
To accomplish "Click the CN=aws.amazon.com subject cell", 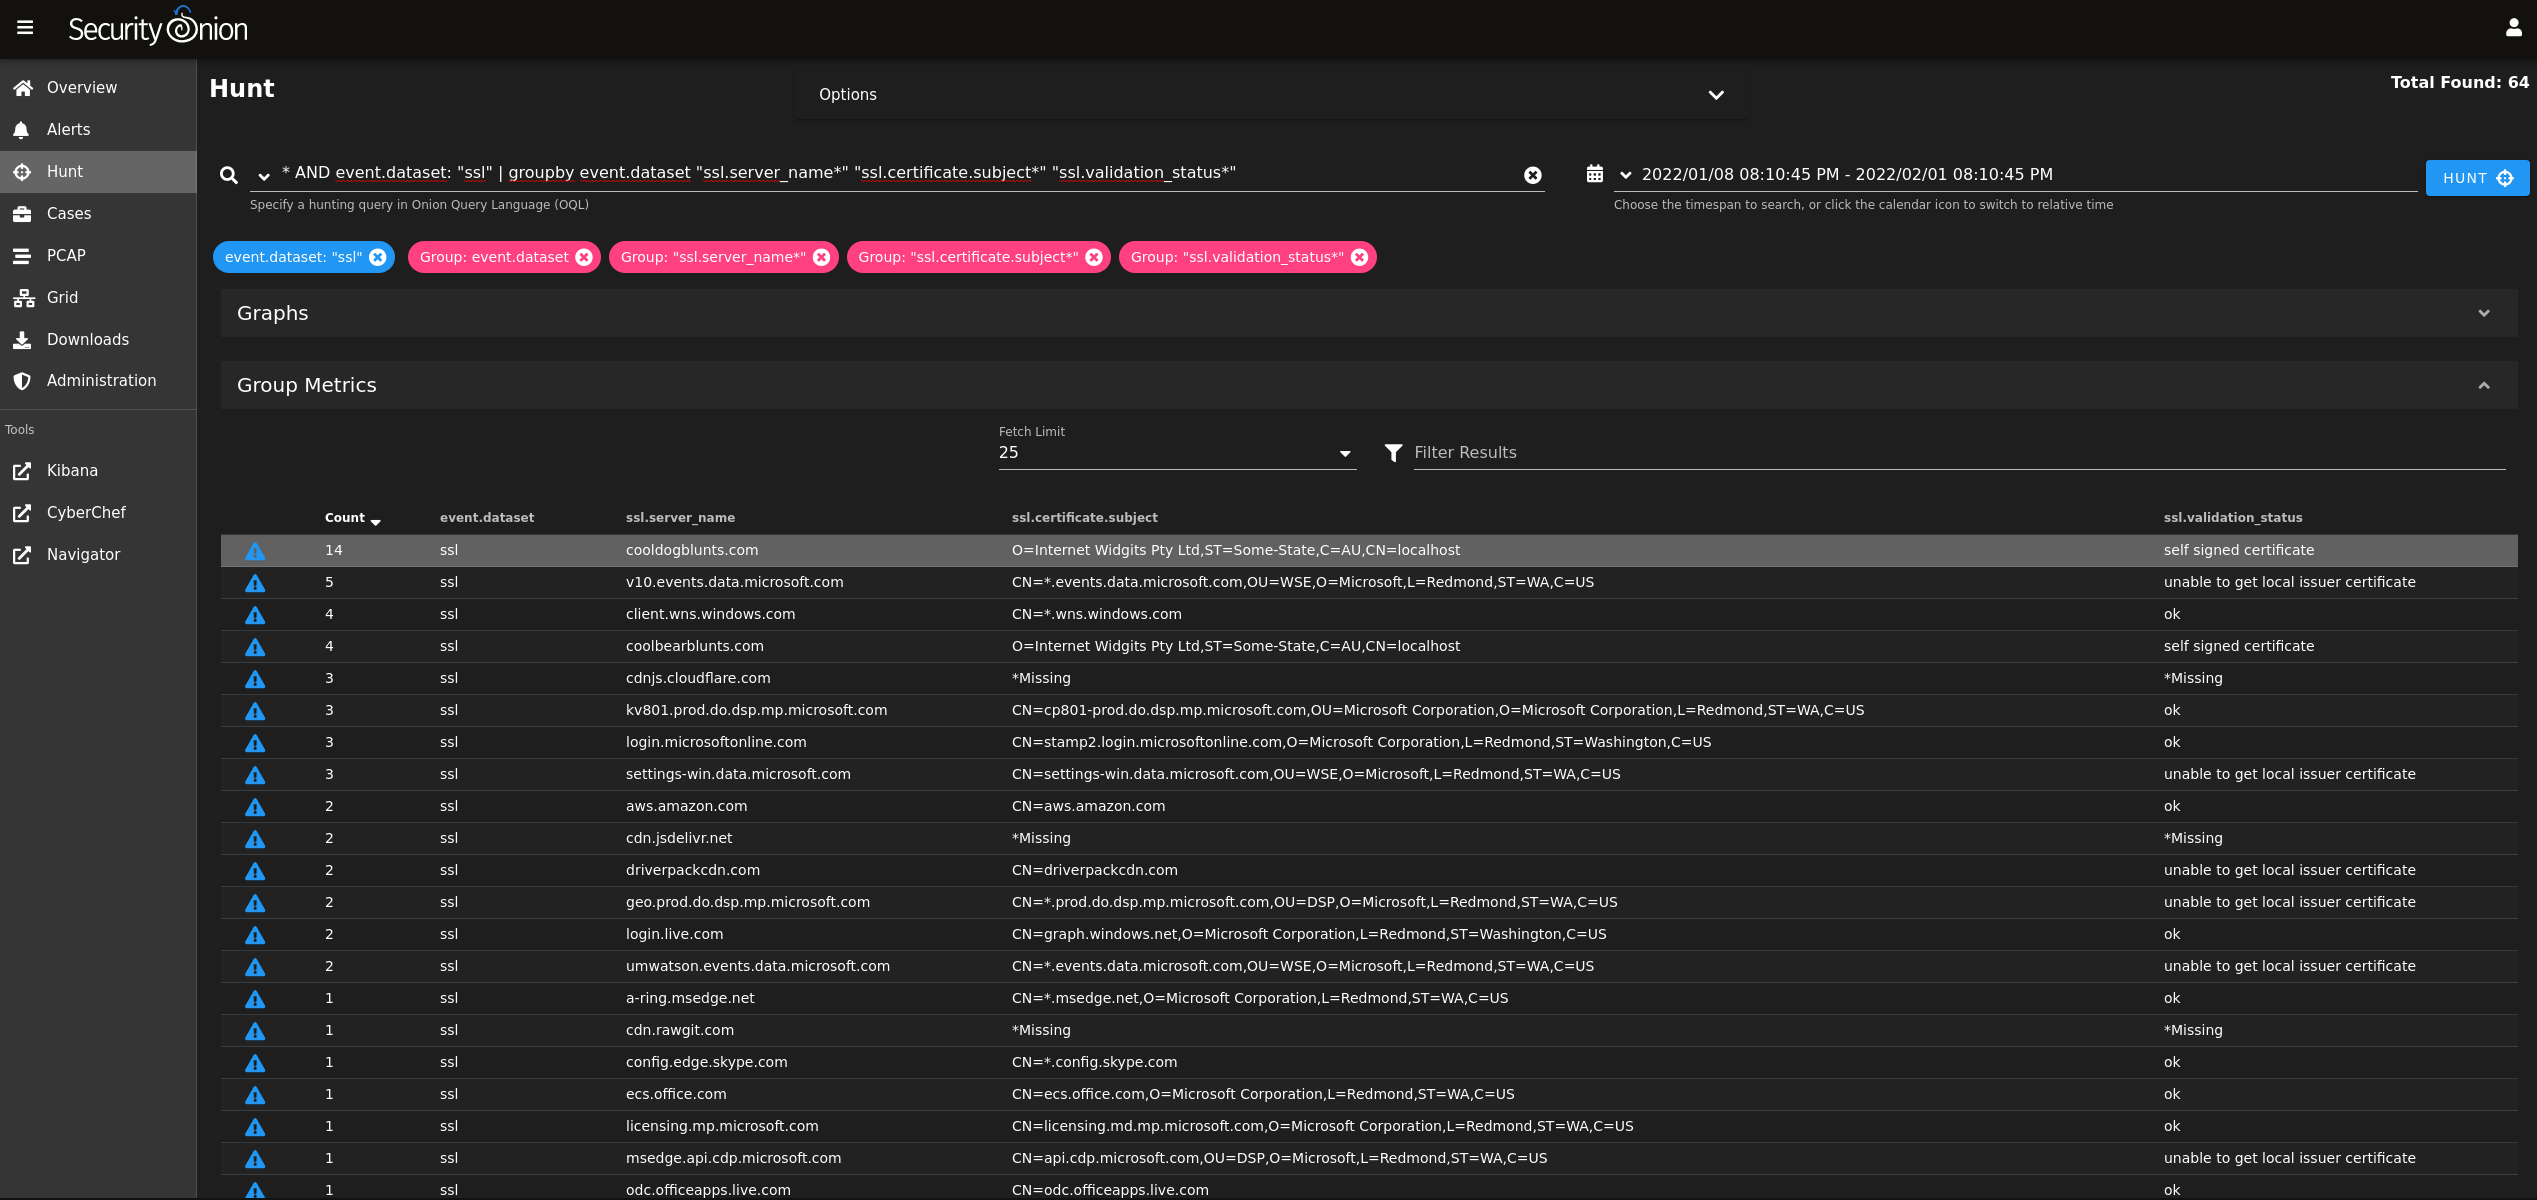I will point(1088,807).
